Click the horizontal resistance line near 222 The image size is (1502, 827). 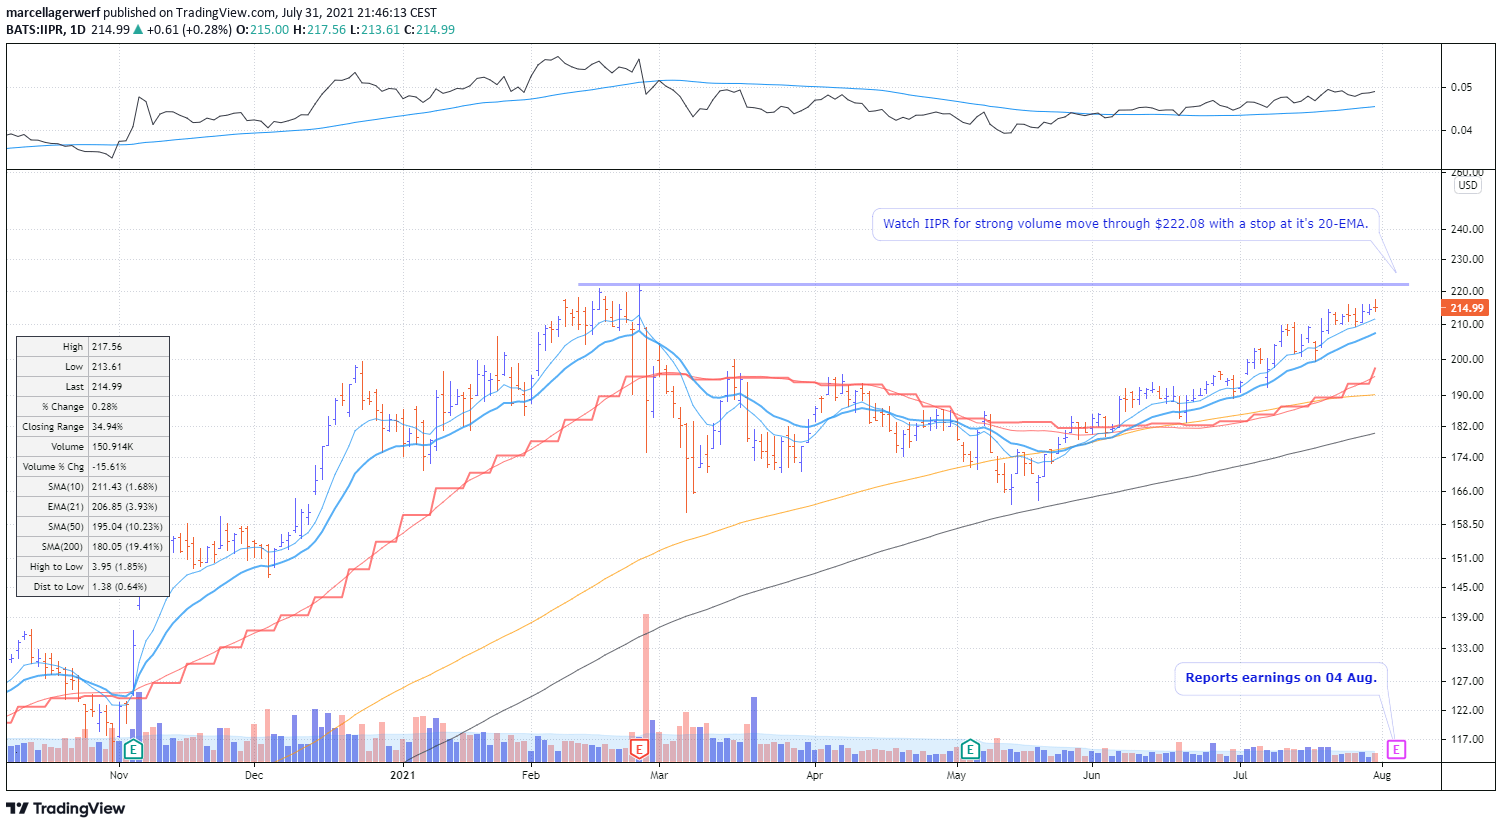[993, 285]
